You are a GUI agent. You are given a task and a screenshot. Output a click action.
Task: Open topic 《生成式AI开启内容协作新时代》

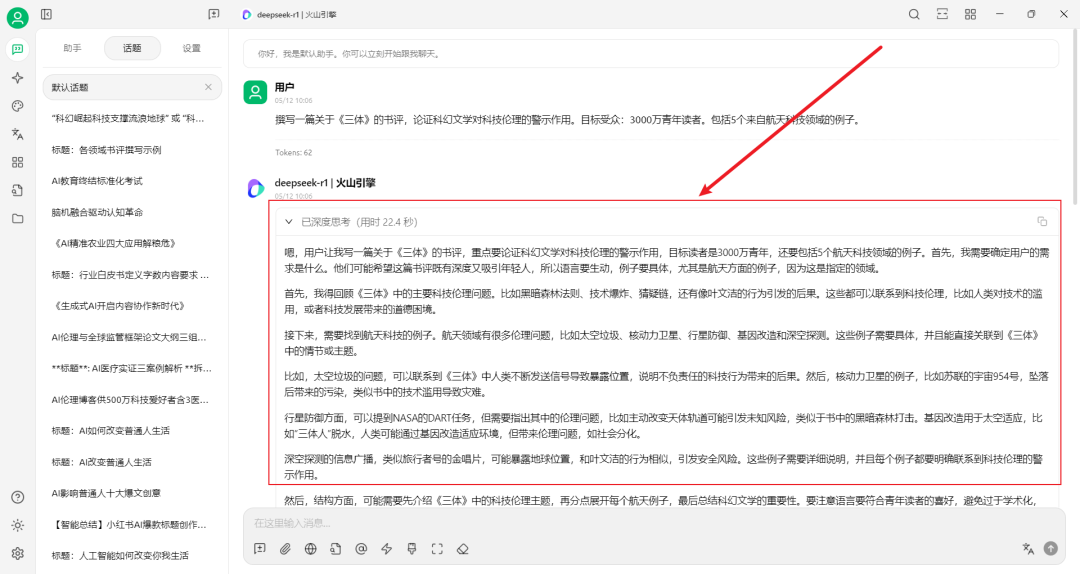click(x=132, y=306)
